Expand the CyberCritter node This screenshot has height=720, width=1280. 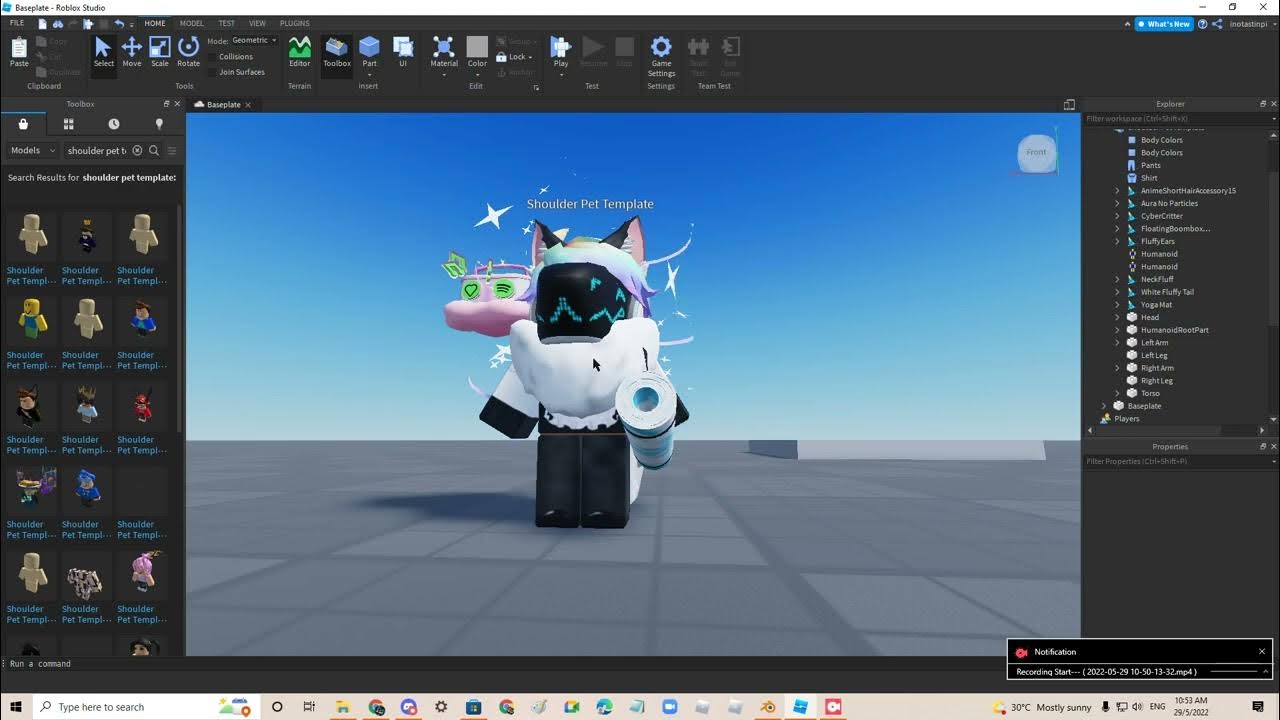pos(1118,216)
